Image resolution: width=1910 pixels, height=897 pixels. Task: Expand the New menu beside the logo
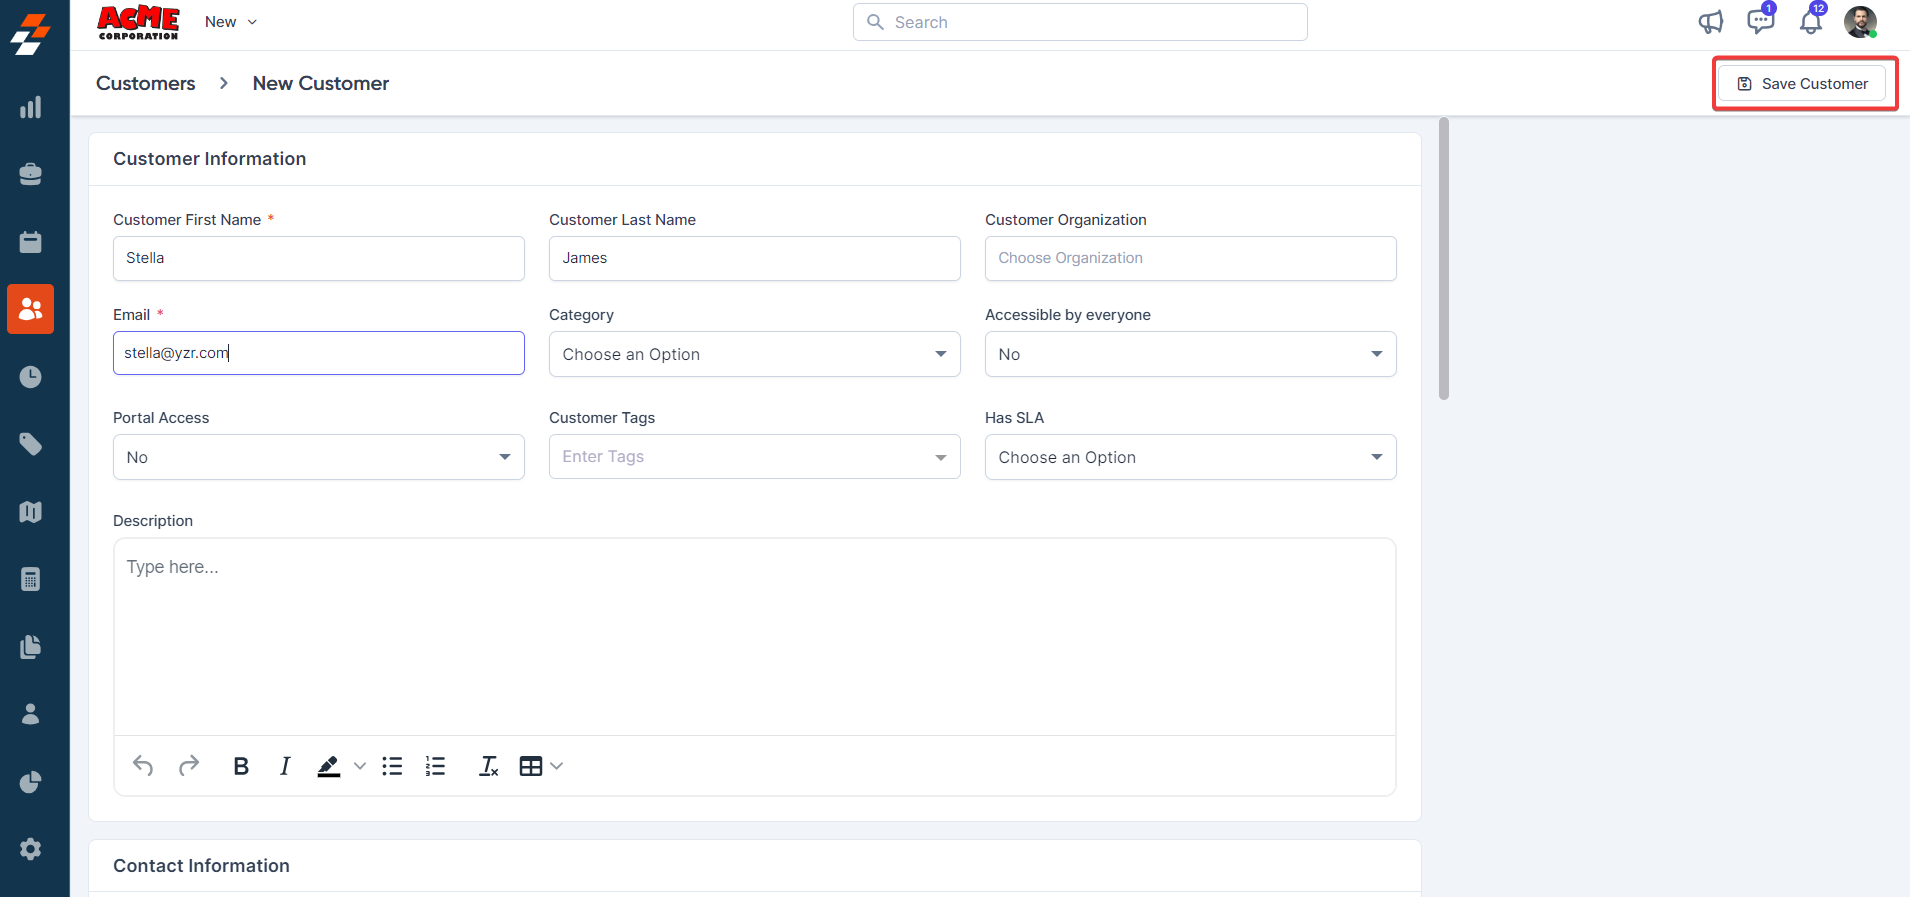click(231, 22)
